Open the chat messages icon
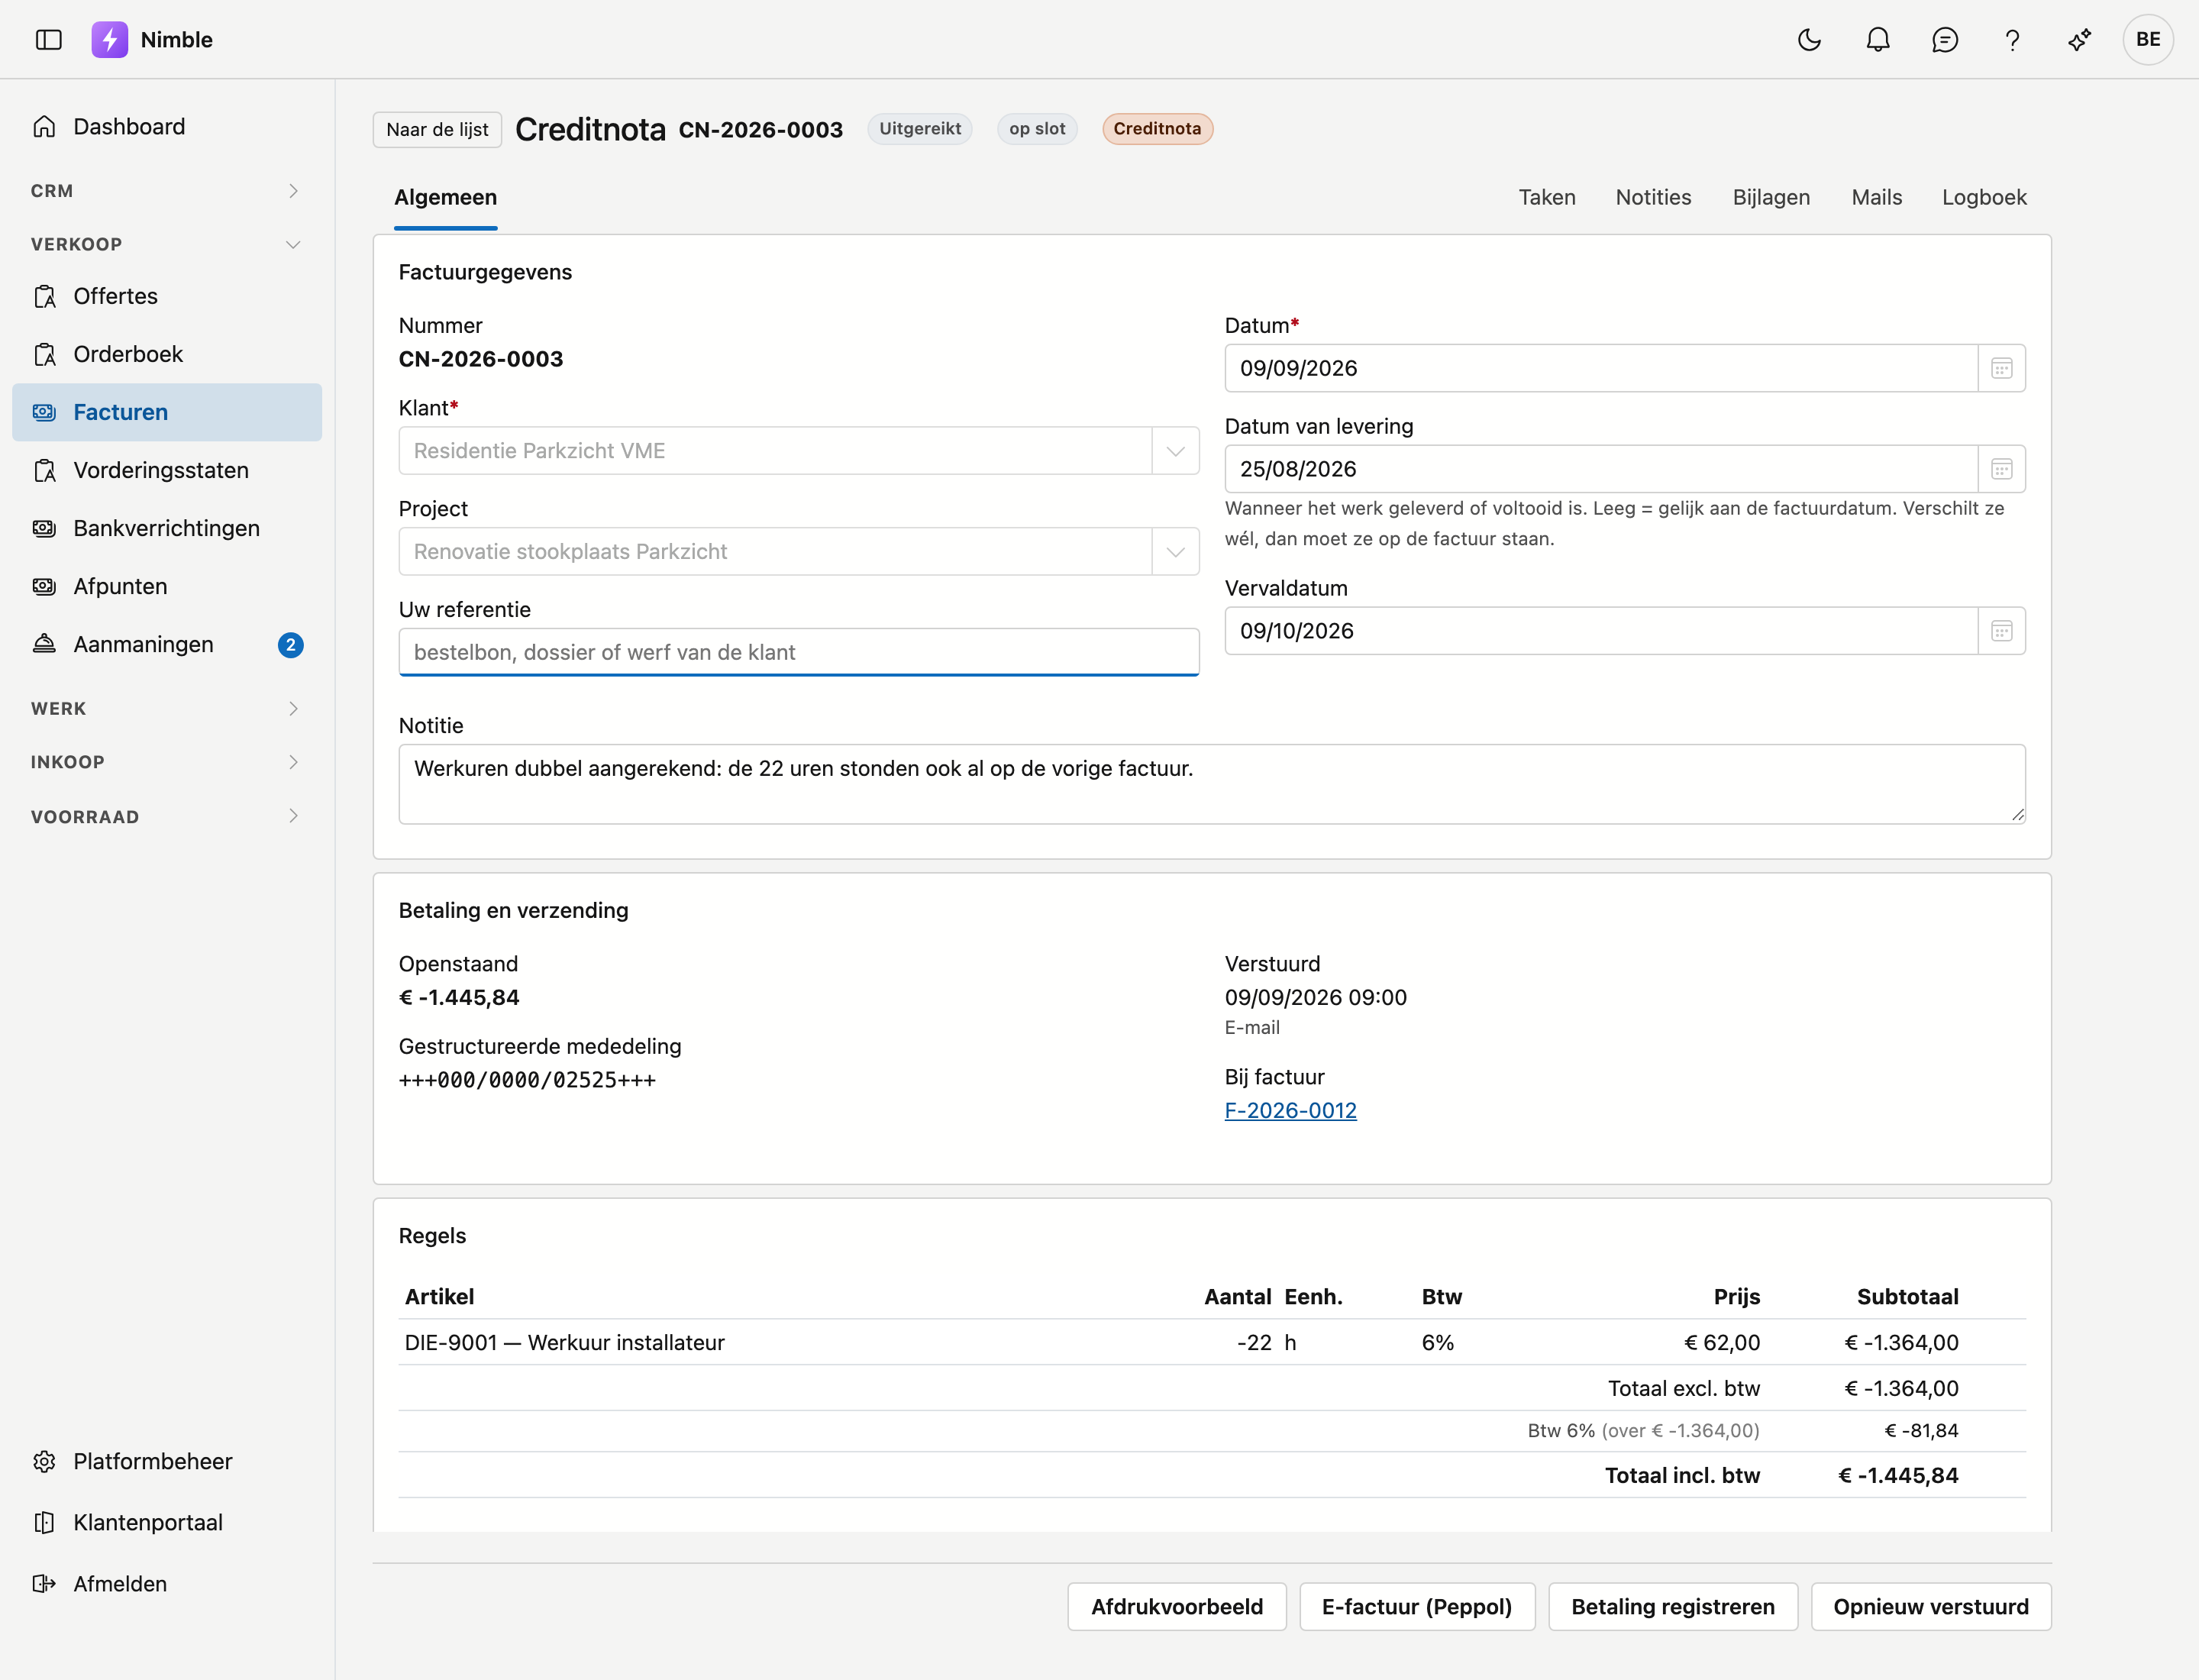Image resolution: width=2199 pixels, height=1680 pixels. point(1945,39)
